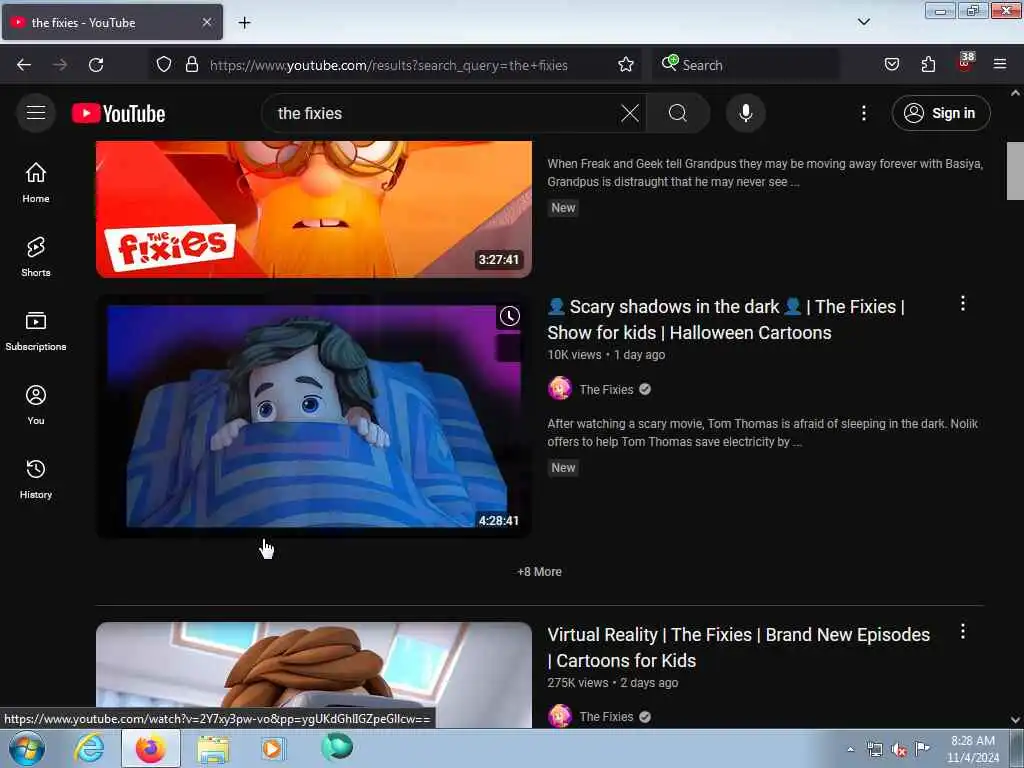Close the 'the fixies - YouTube' tab

pyautogui.click(x=207, y=22)
